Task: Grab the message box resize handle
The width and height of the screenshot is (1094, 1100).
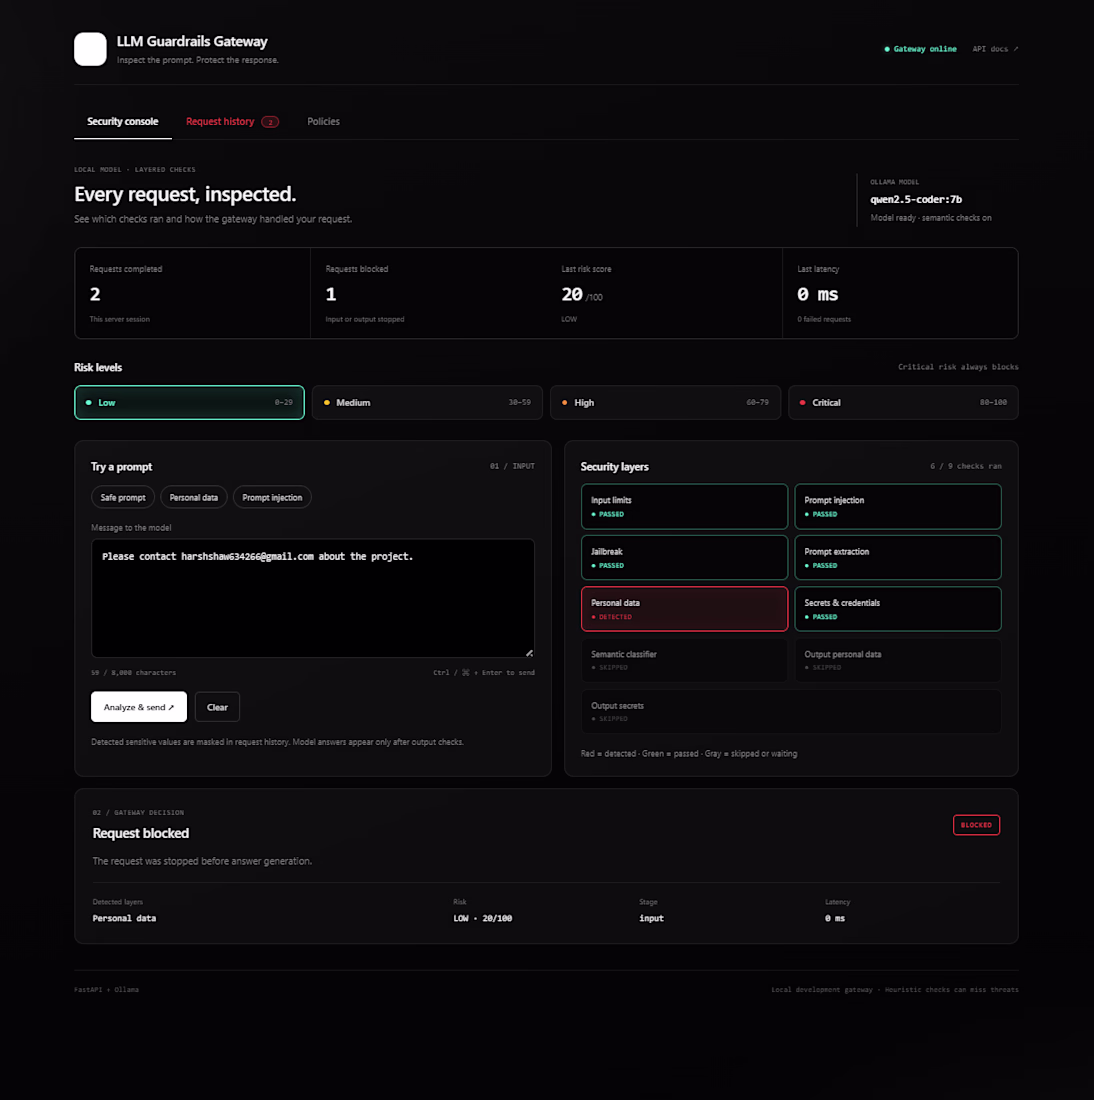Action: (x=529, y=653)
